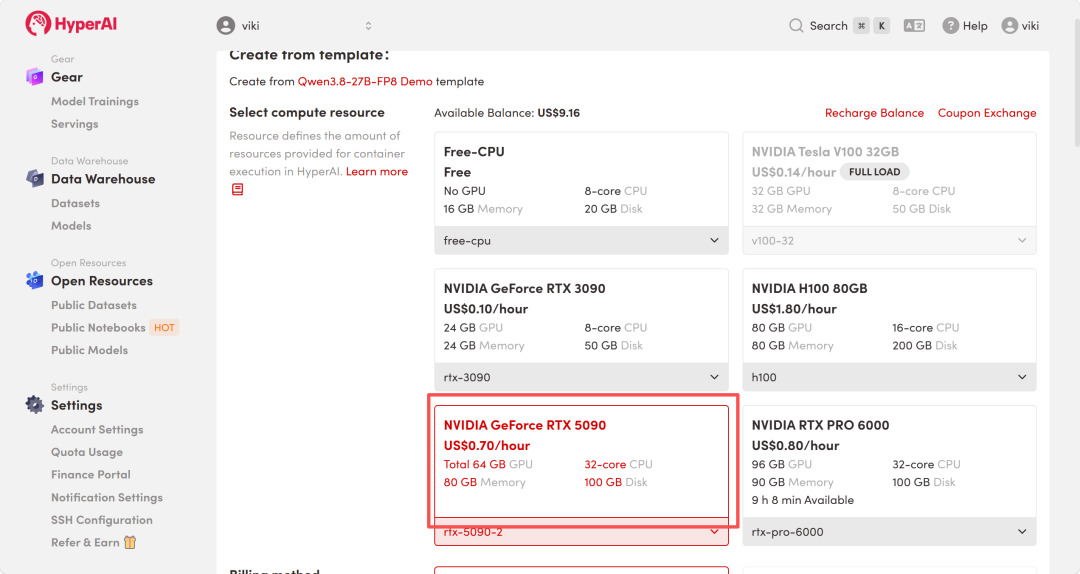Click the gift icon beside Refer & Earn

pos(130,542)
